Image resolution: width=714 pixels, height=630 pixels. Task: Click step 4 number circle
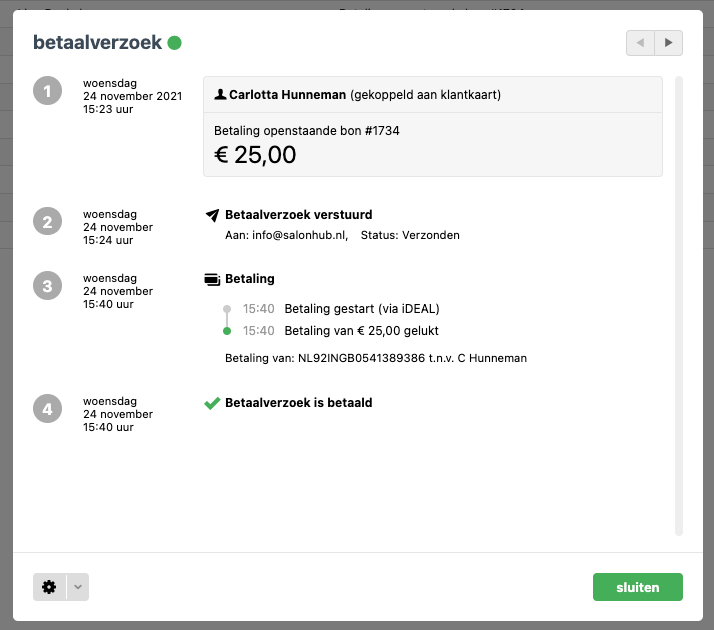coord(46,409)
